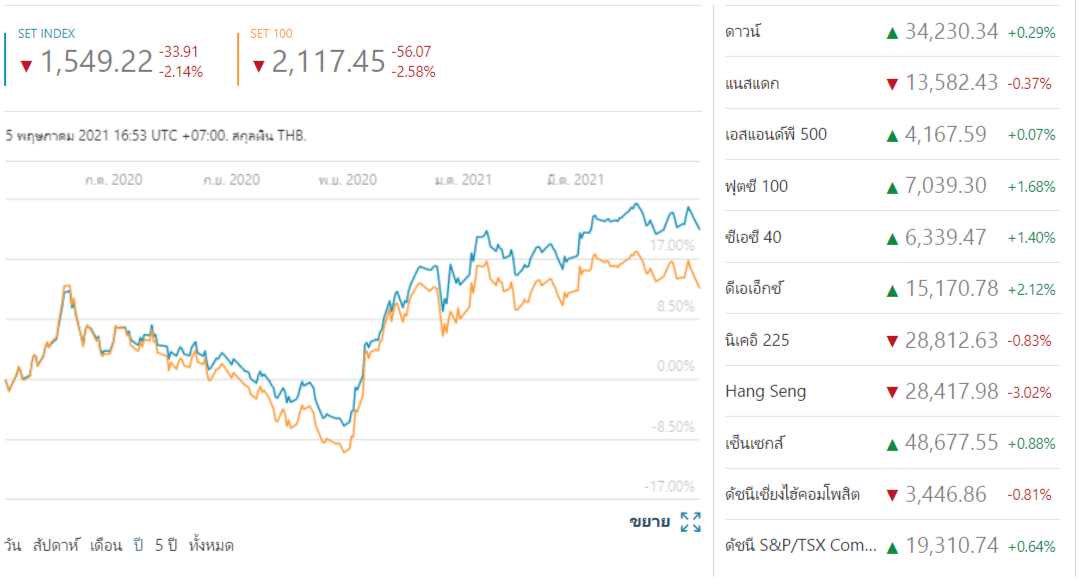Open the นิเคอิ 225 index row

(757, 340)
